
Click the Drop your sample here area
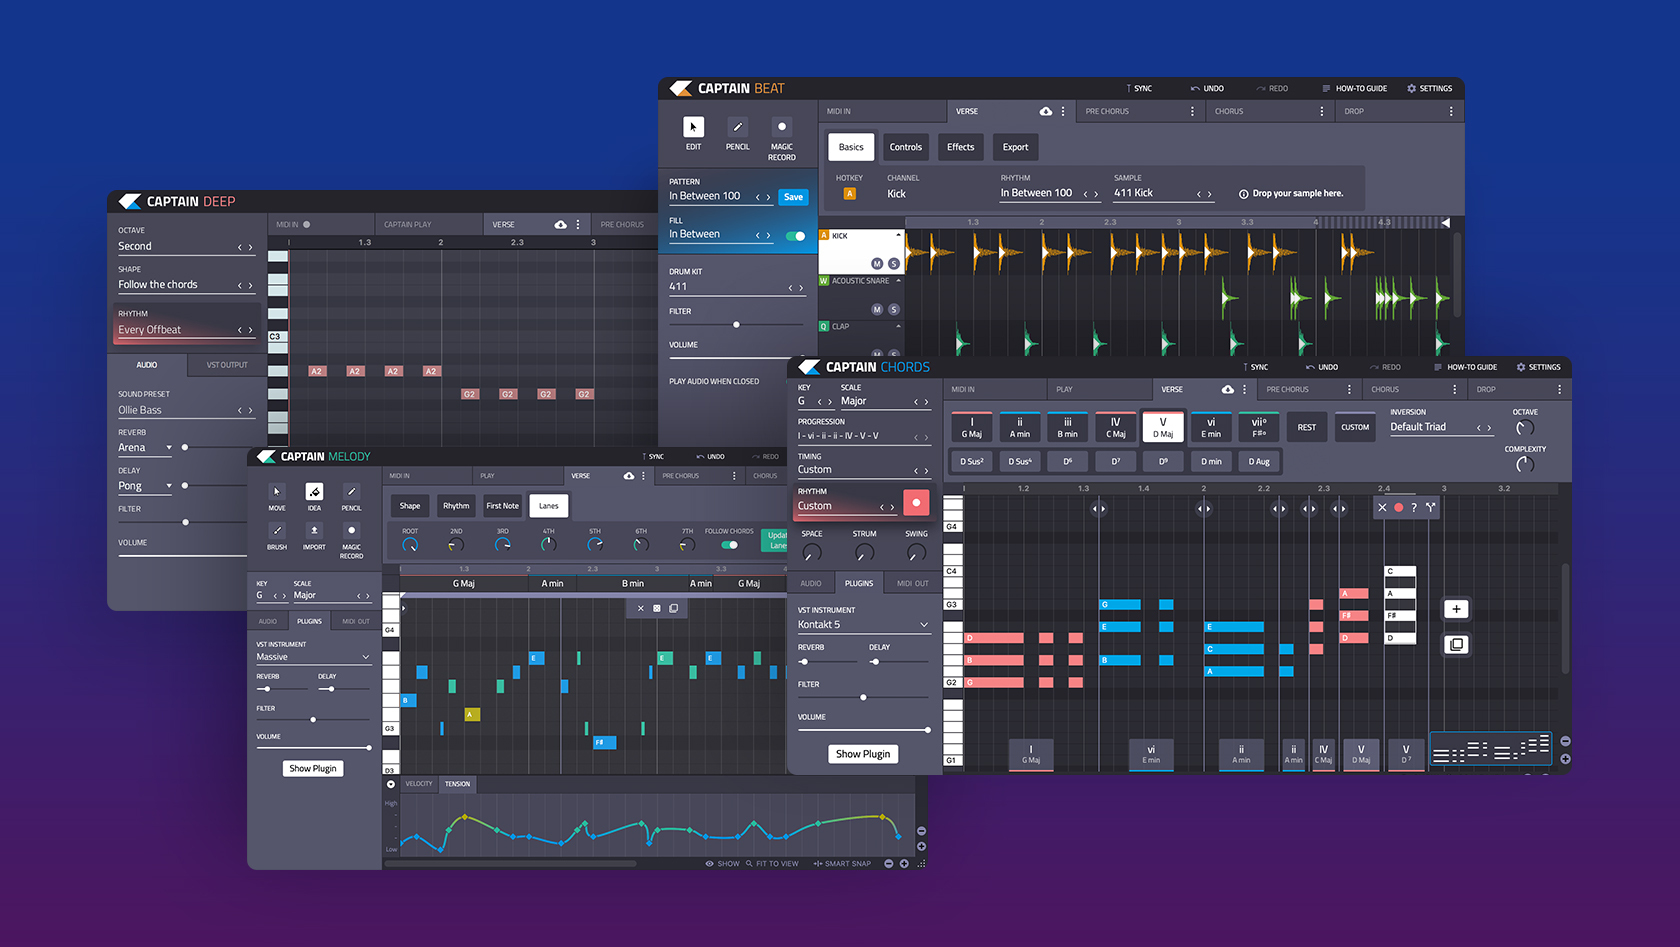pos(1293,192)
